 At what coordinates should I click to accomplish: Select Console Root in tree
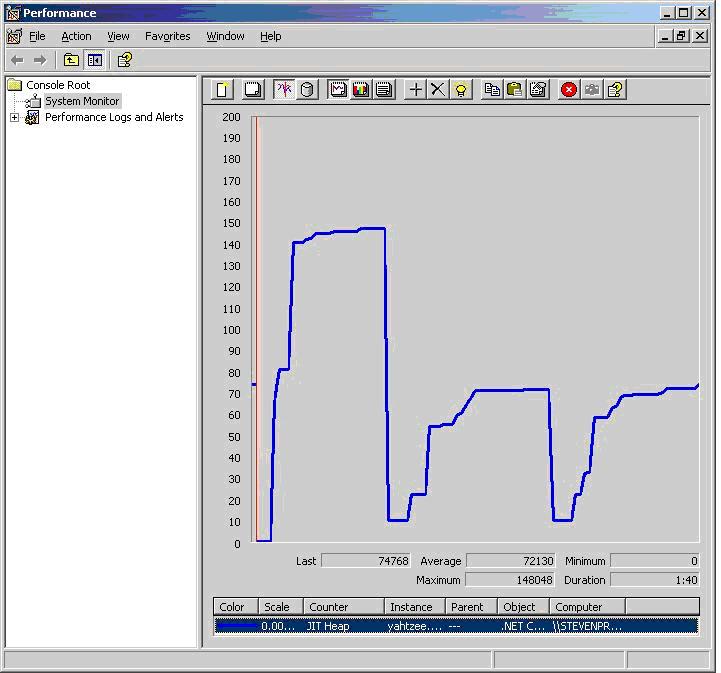click(x=58, y=85)
